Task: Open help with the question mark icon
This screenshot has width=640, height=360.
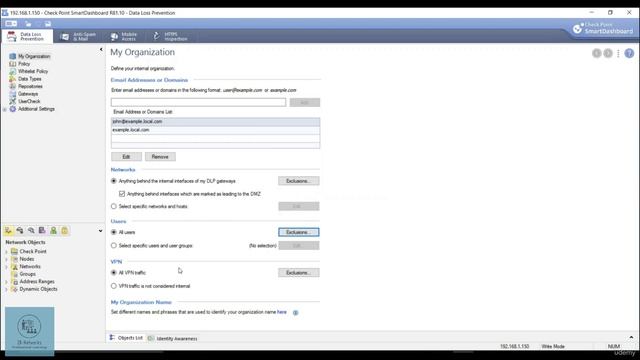Action: 629,53
